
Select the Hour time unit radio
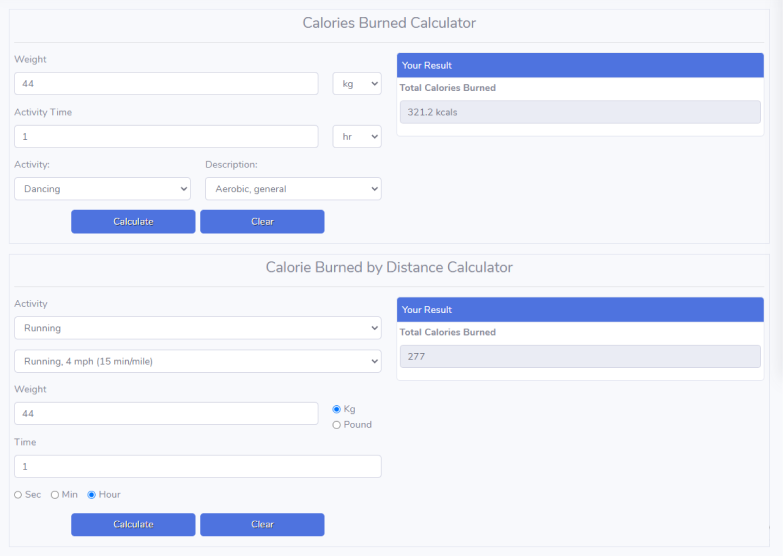[92, 495]
